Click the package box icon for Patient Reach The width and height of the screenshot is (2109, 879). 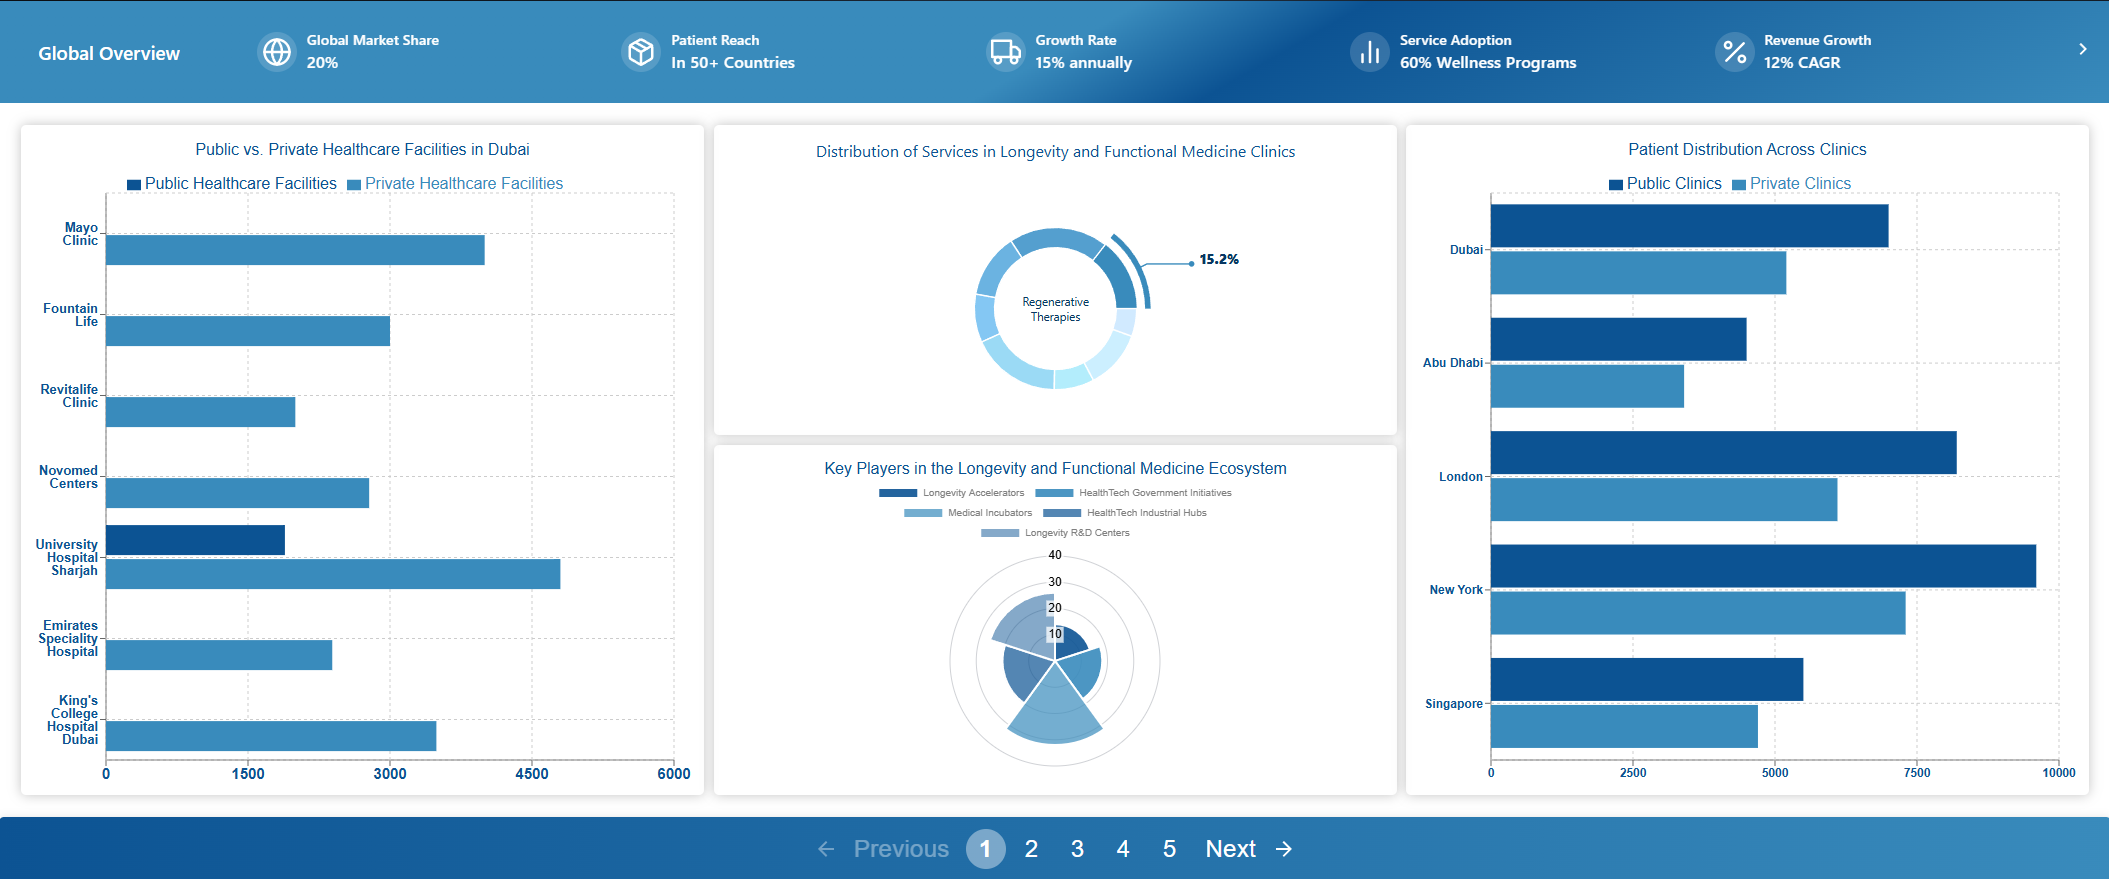(641, 52)
